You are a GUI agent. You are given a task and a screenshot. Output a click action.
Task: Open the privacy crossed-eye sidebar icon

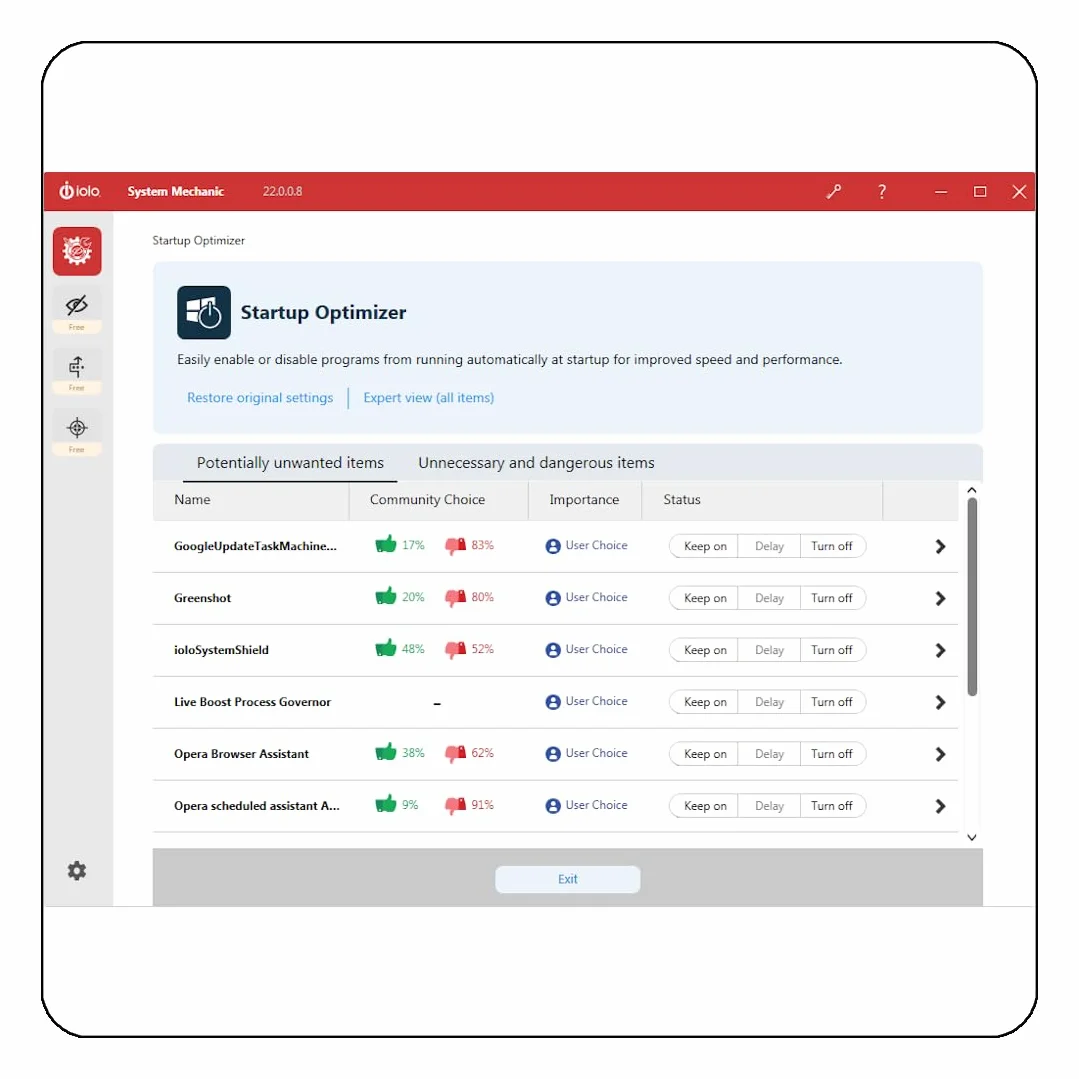click(77, 305)
